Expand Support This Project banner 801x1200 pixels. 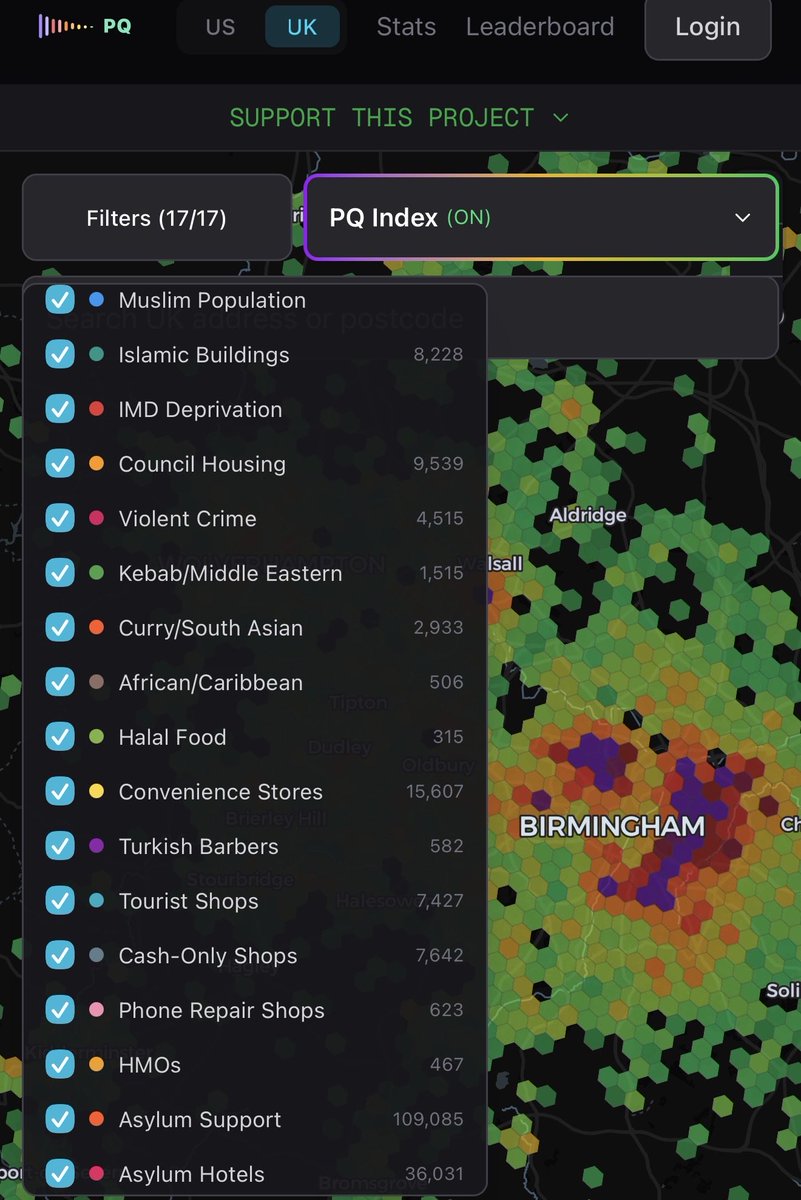[400, 118]
